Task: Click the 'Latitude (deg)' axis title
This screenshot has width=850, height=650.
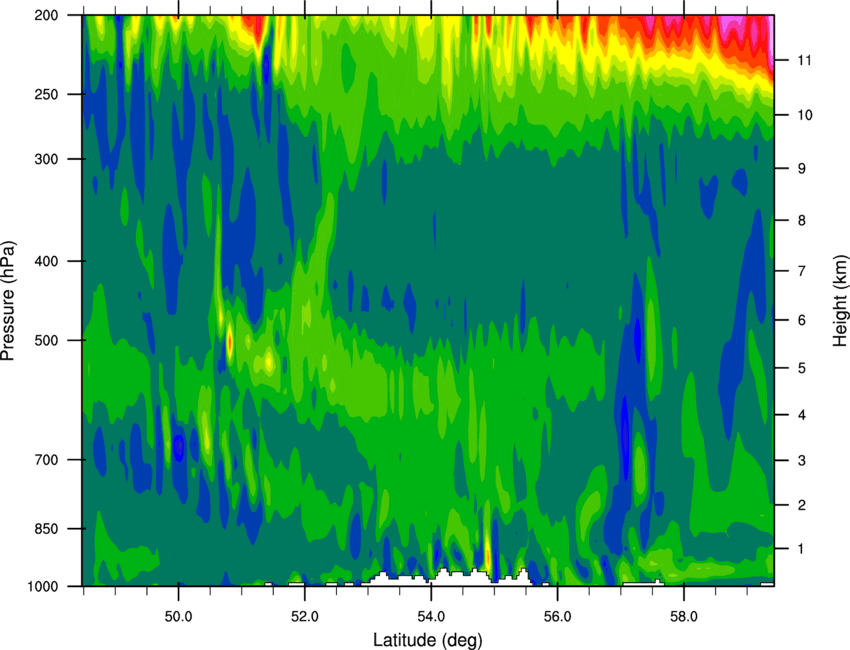Action: (428, 640)
